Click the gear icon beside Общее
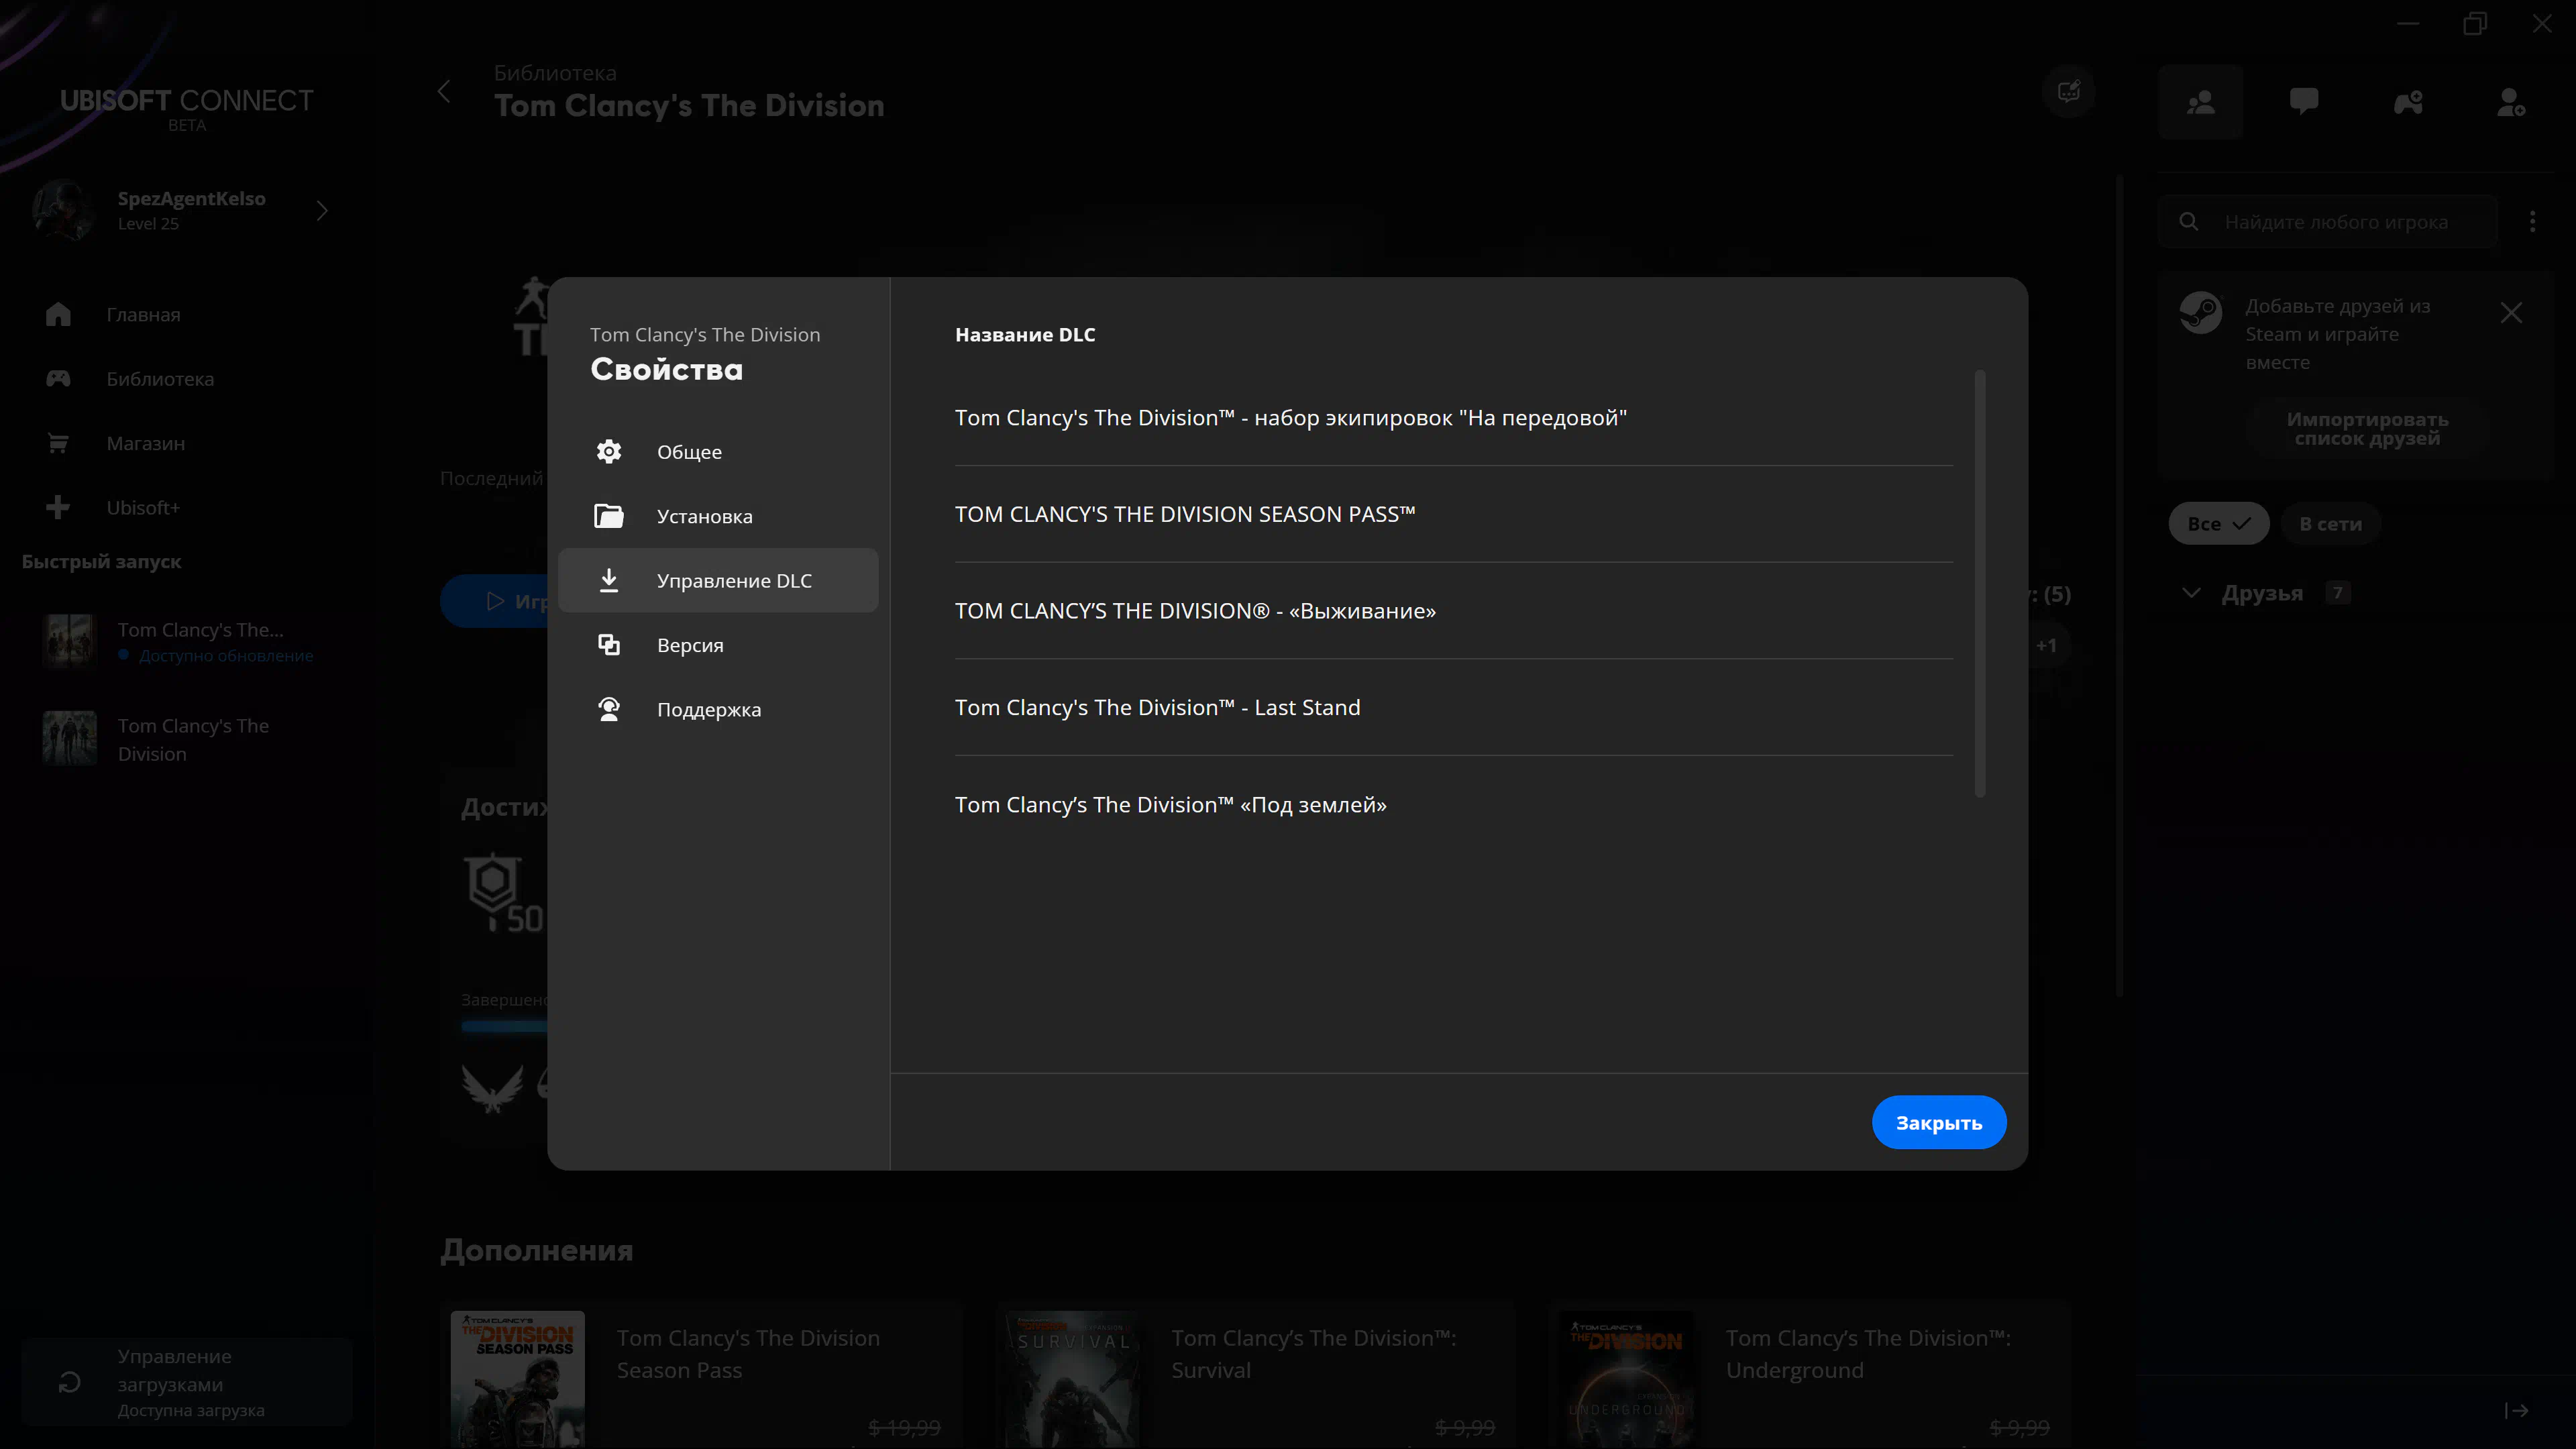This screenshot has height=1449, width=2576. pos(608,452)
